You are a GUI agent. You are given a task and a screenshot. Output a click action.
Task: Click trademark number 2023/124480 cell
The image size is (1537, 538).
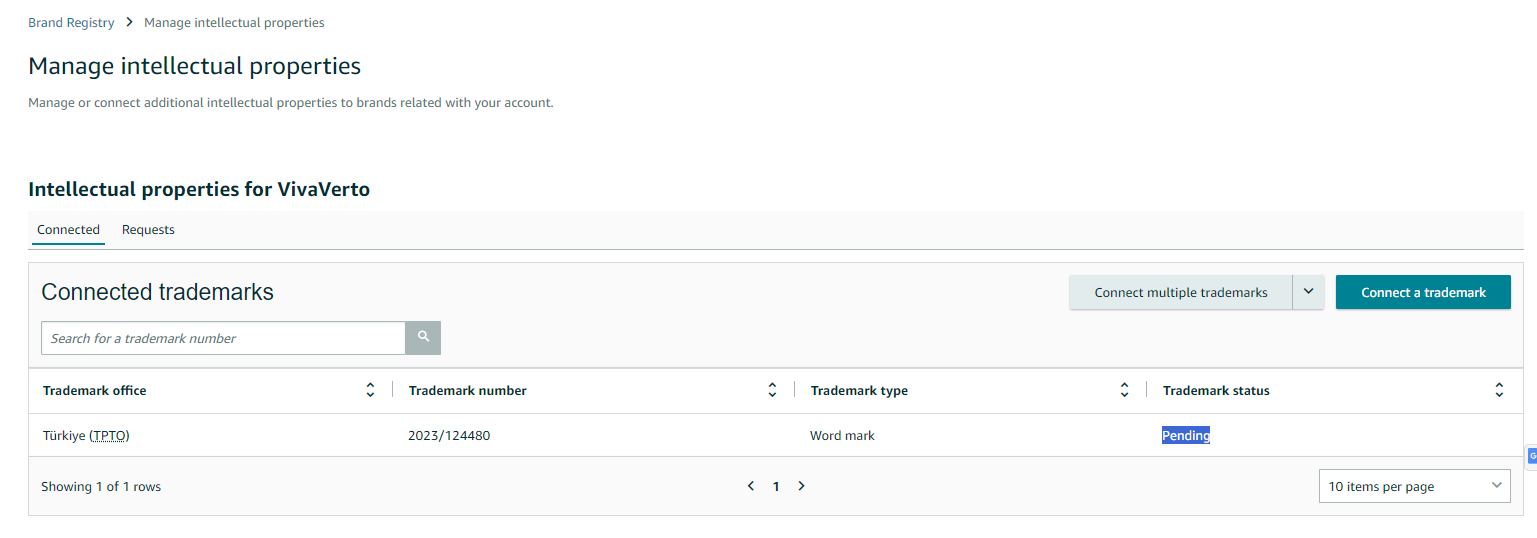[x=449, y=436]
